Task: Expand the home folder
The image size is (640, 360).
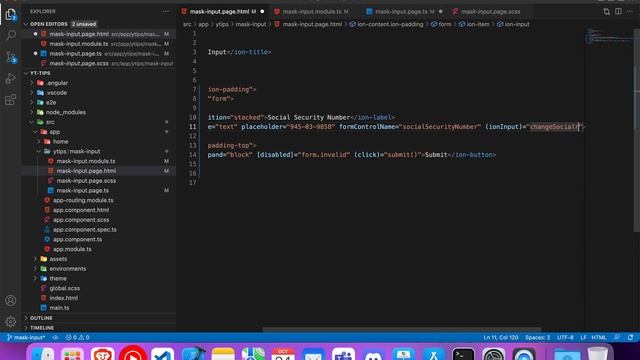Action: (60, 142)
